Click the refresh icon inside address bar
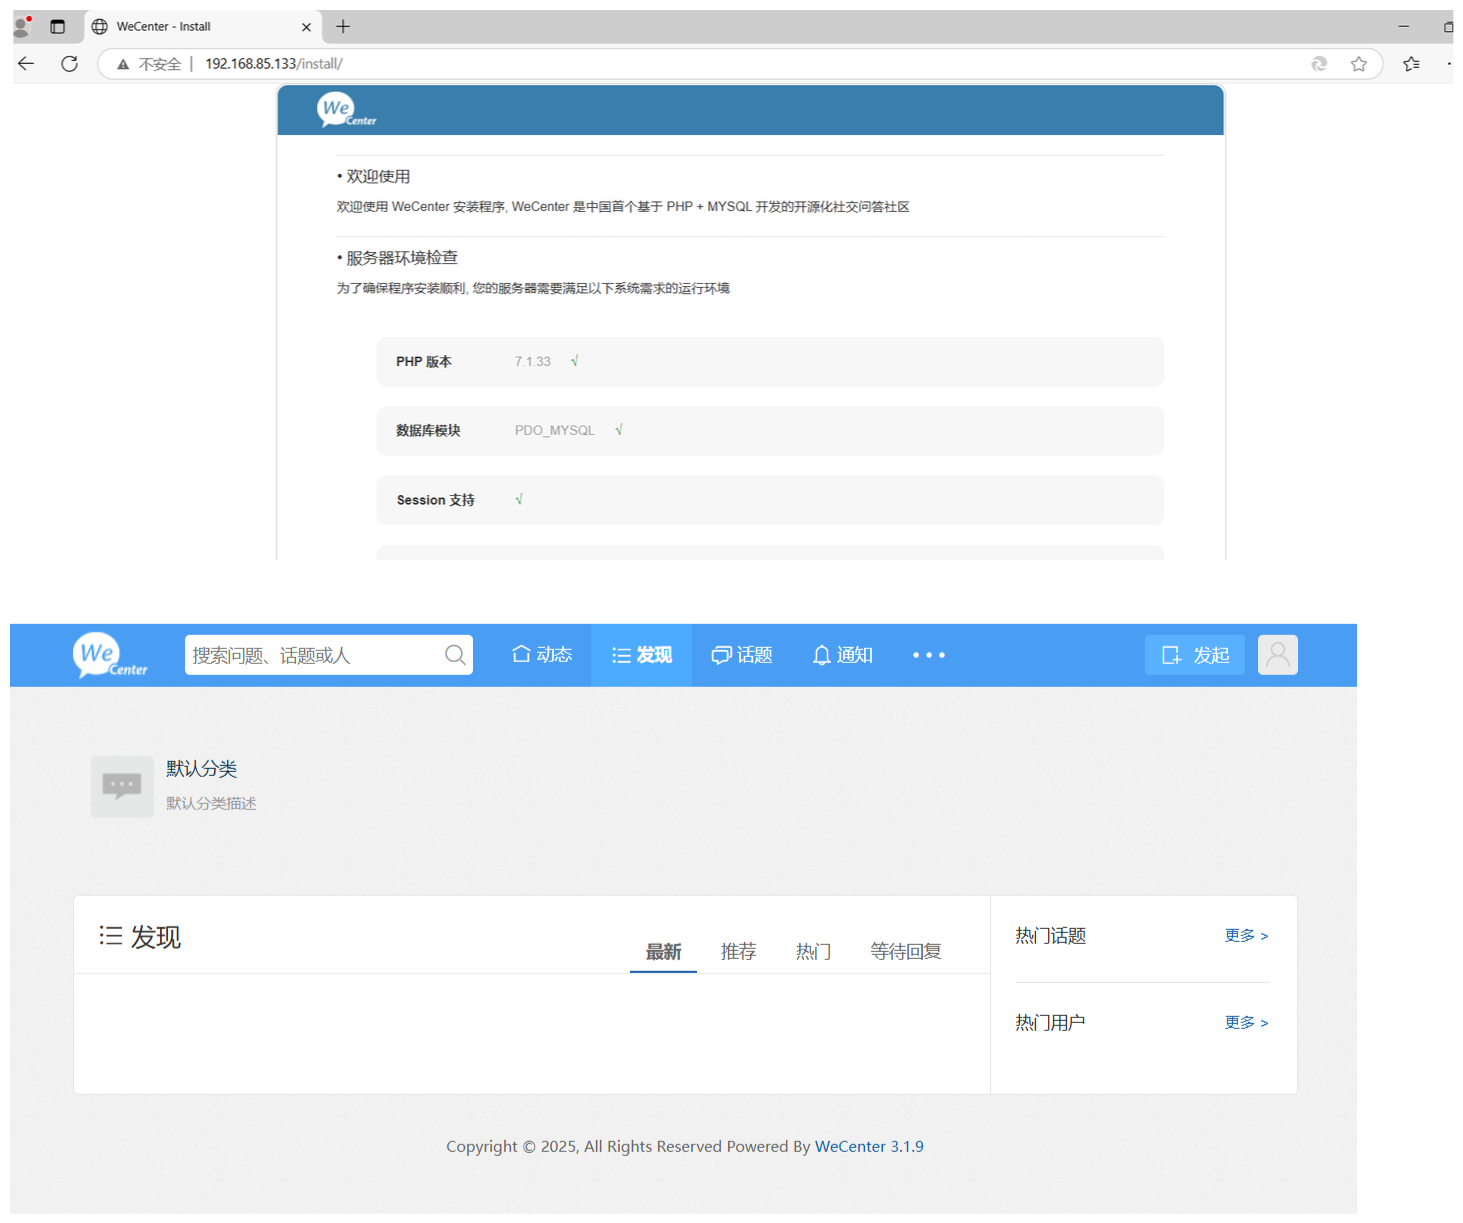The height and width of the screenshot is (1223, 1463). click(x=1319, y=64)
